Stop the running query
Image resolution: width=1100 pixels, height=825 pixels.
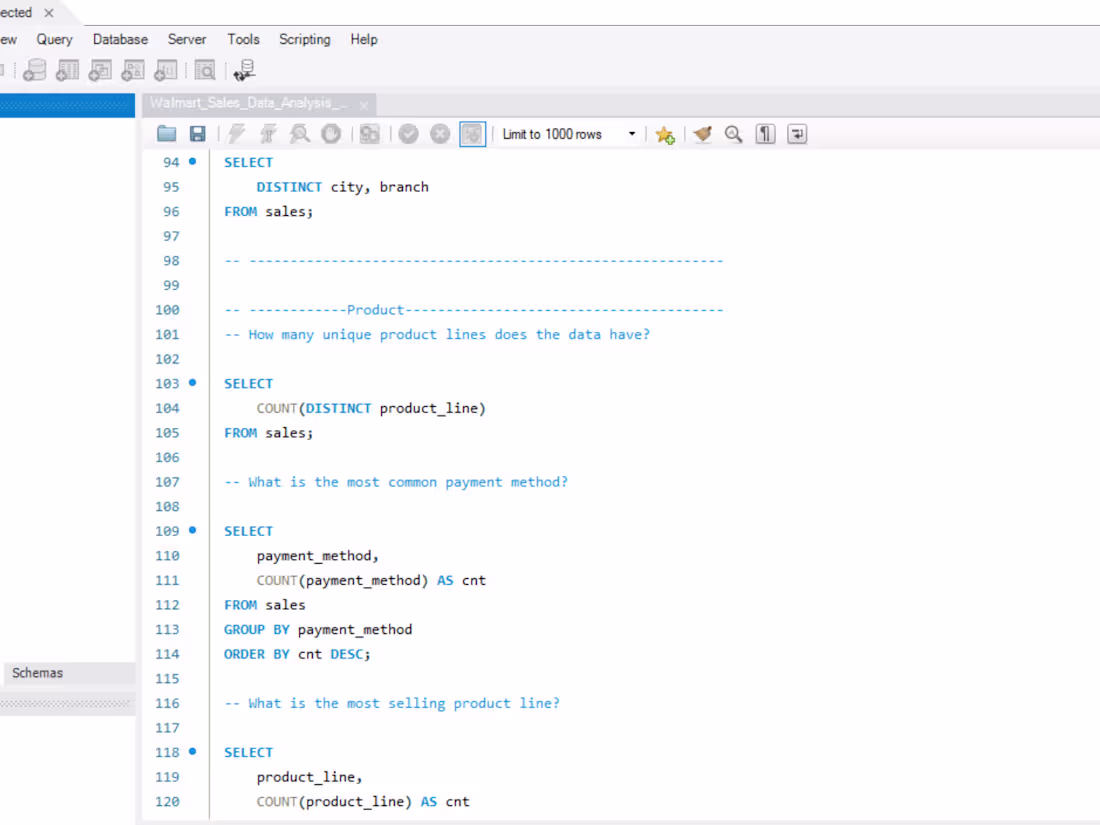click(331, 133)
